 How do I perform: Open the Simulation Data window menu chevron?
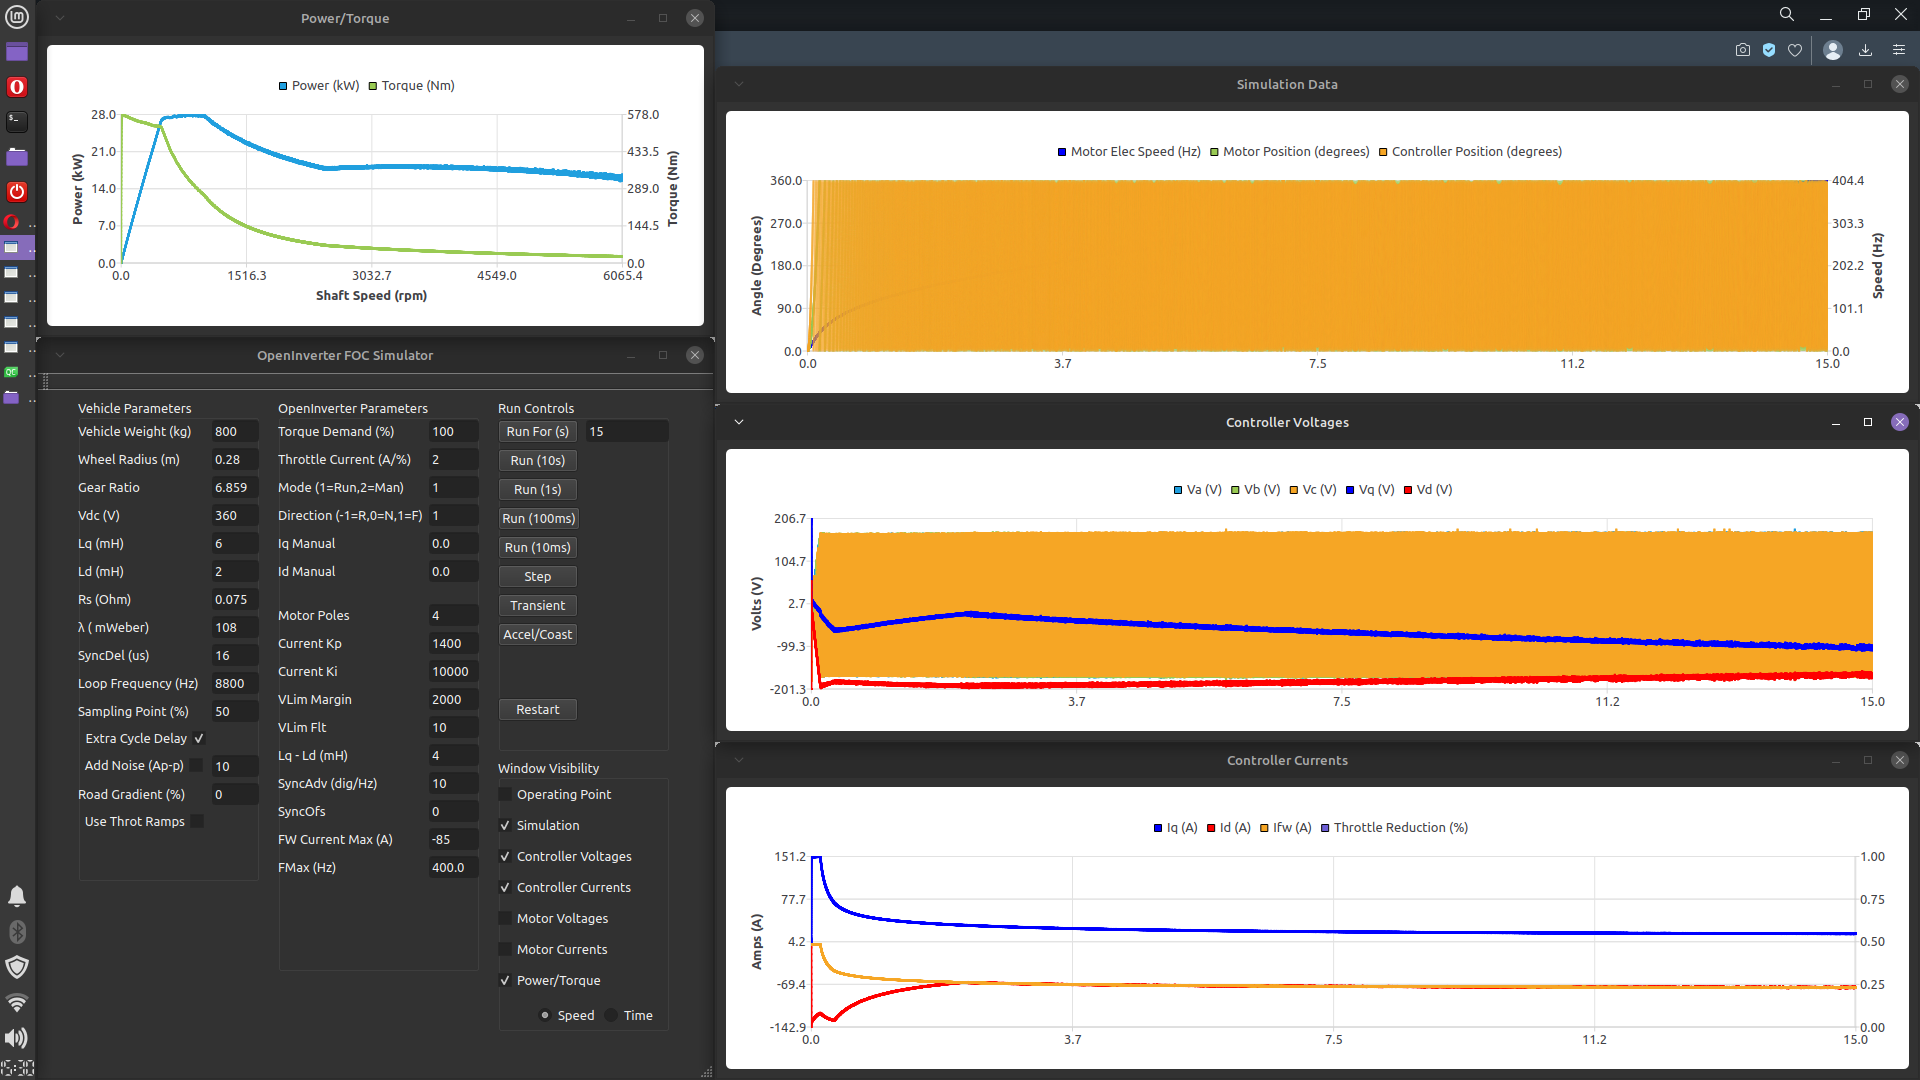coord(739,84)
